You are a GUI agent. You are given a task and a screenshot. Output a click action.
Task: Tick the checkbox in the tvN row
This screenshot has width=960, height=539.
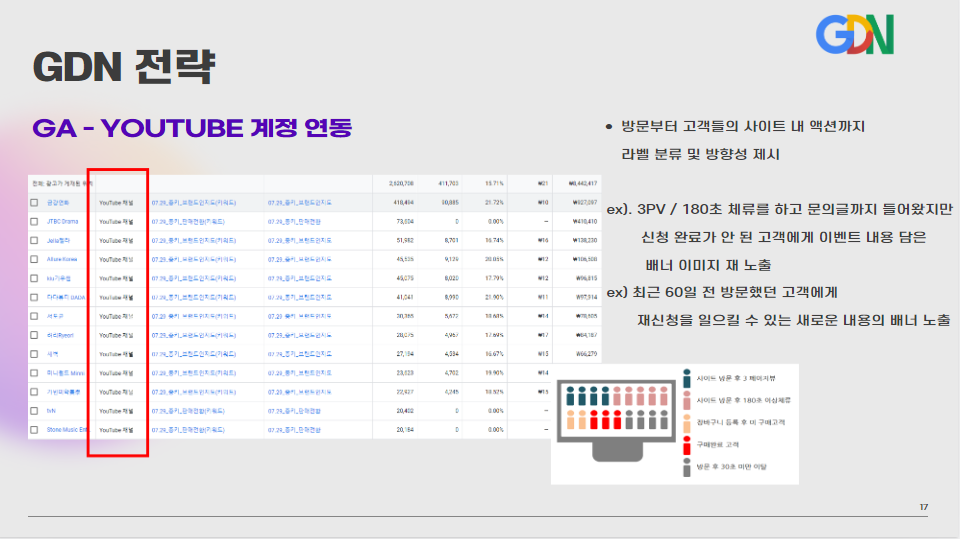point(34,411)
